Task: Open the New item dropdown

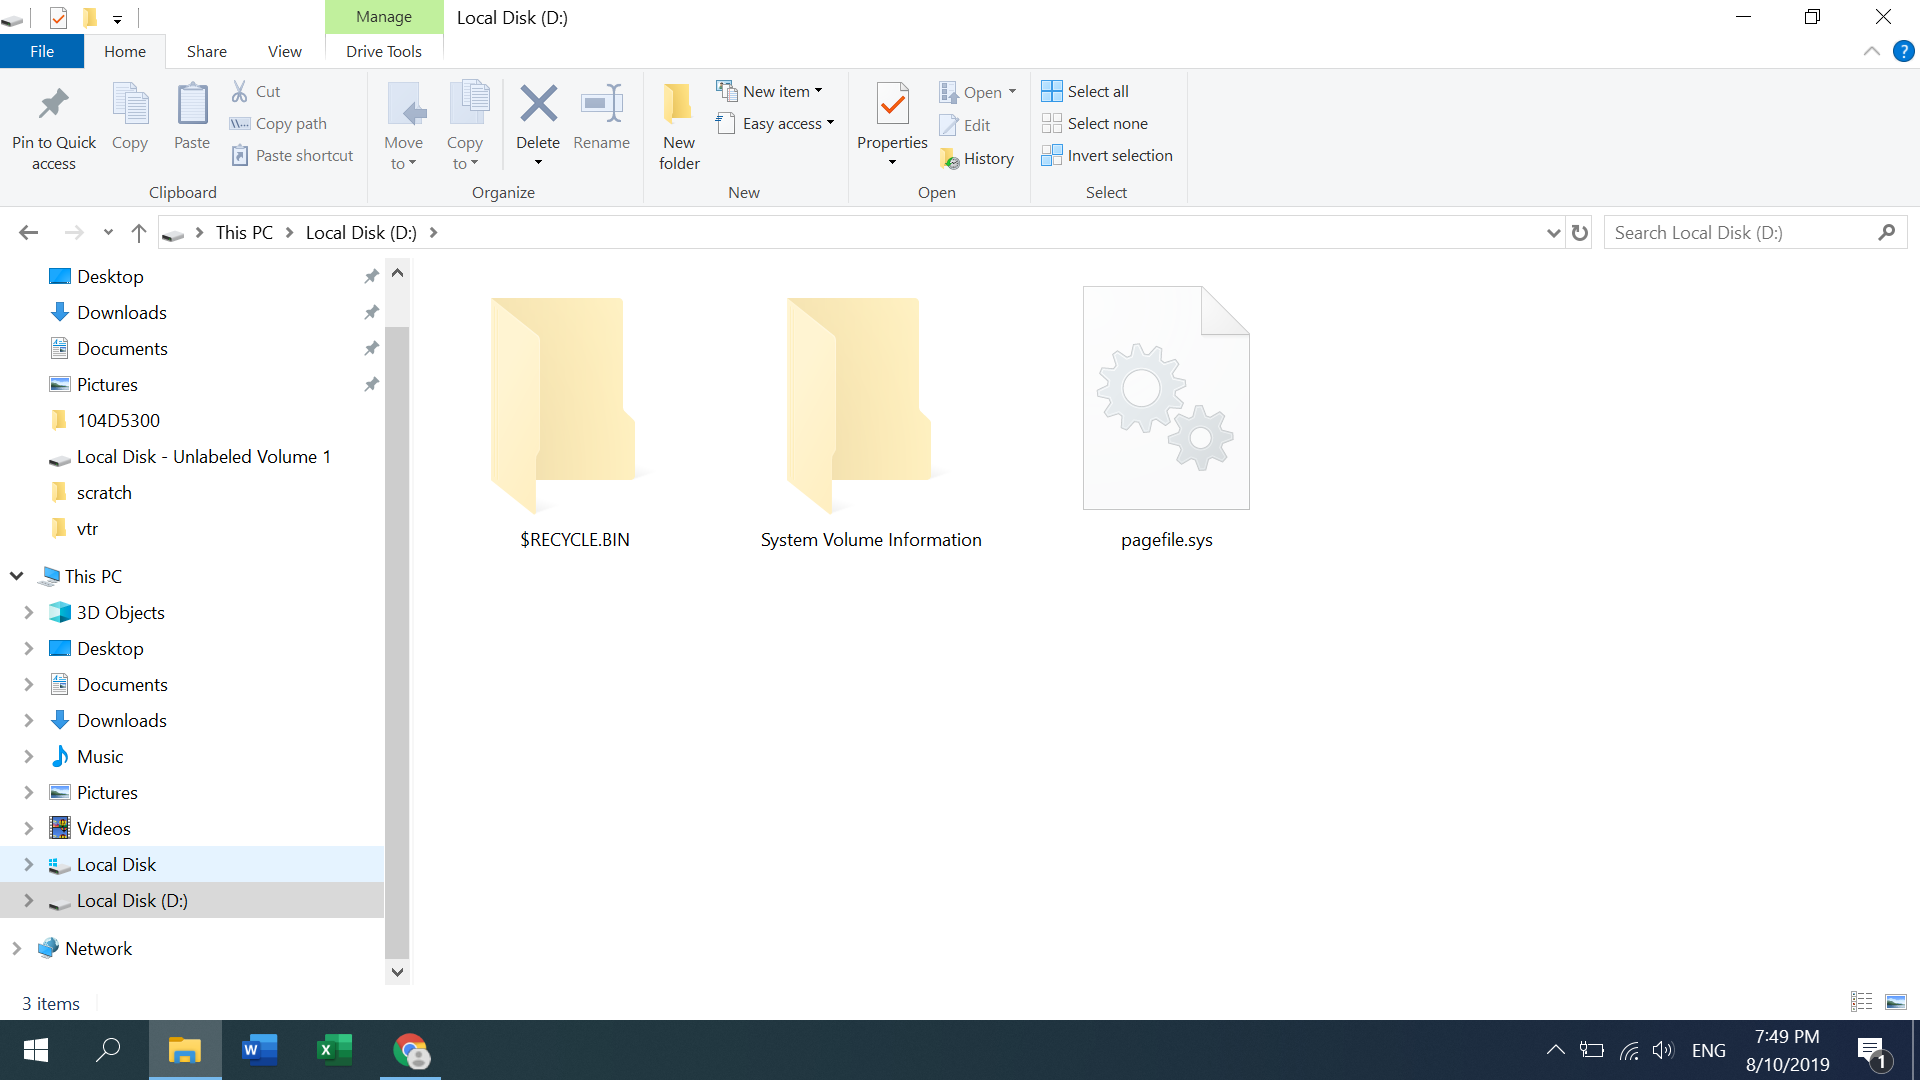Action: tap(770, 91)
